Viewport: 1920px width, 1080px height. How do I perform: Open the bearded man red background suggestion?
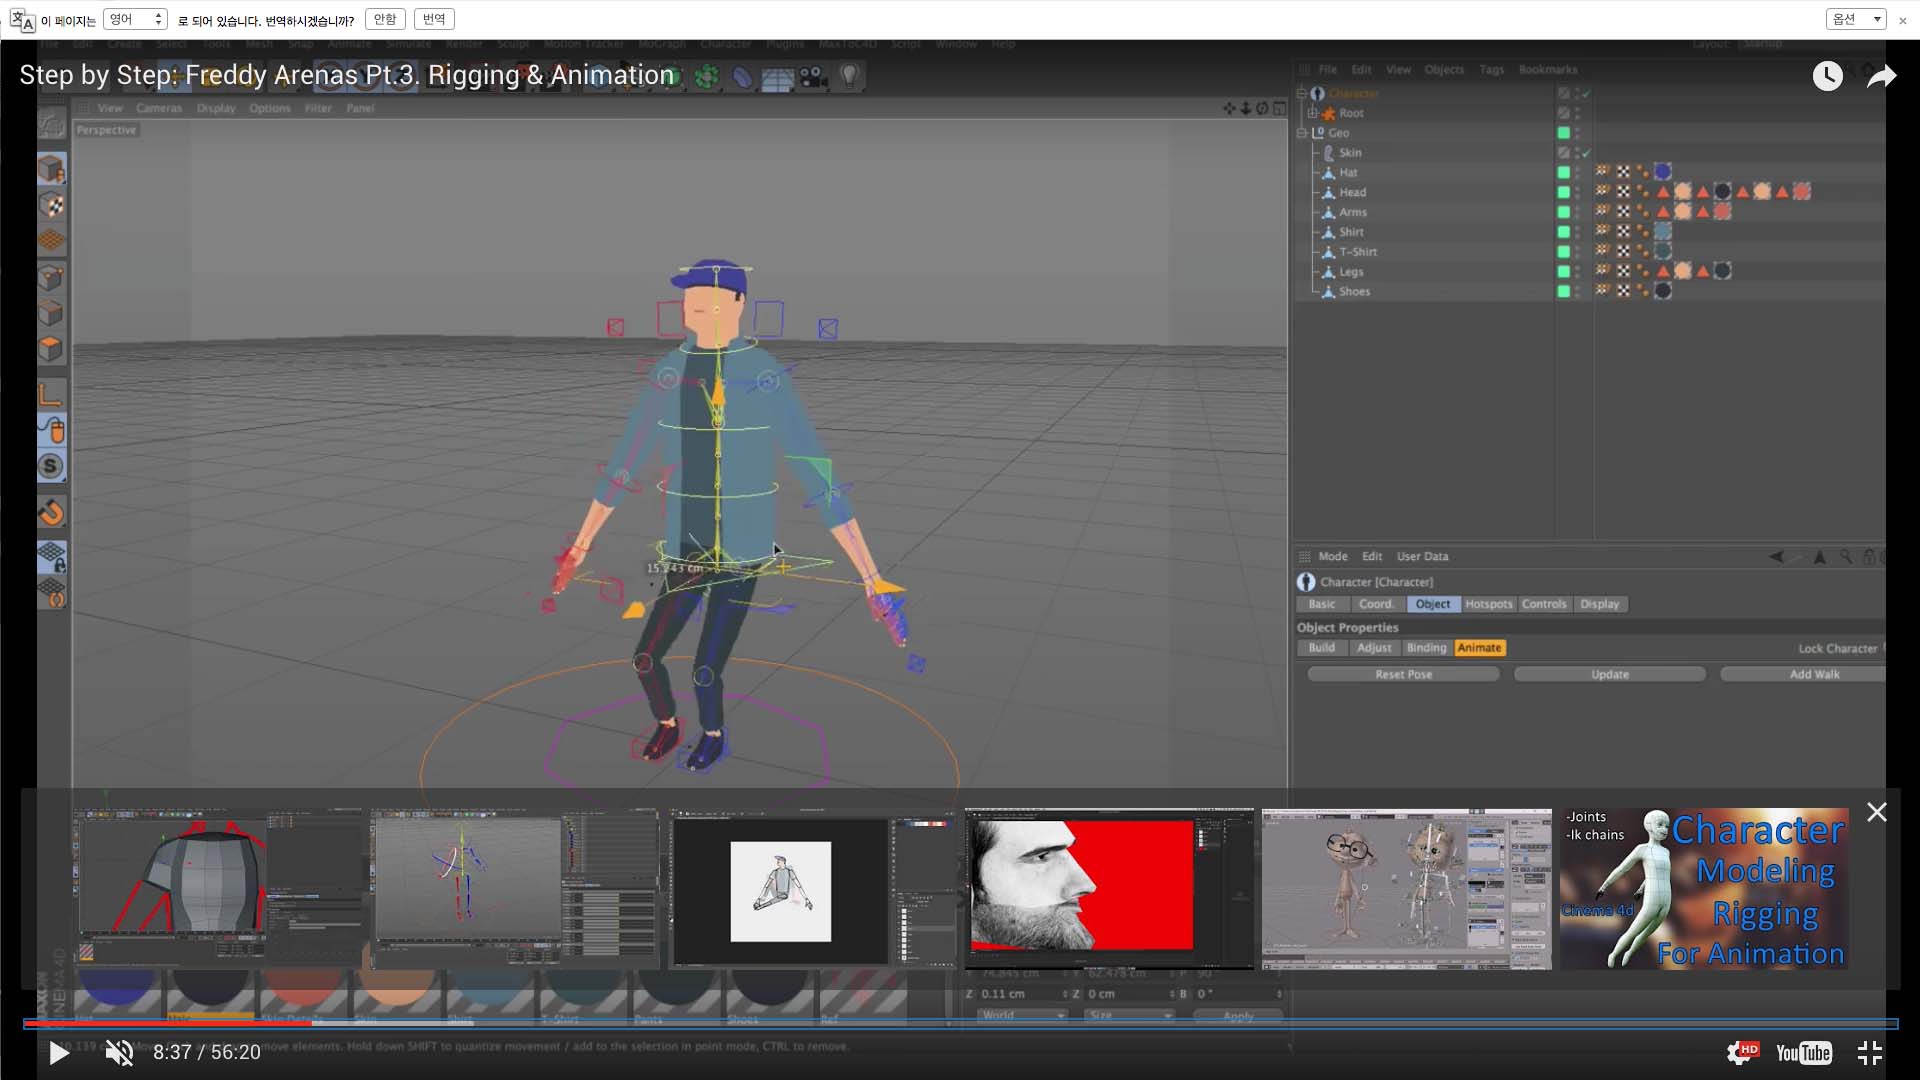point(1109,888)
